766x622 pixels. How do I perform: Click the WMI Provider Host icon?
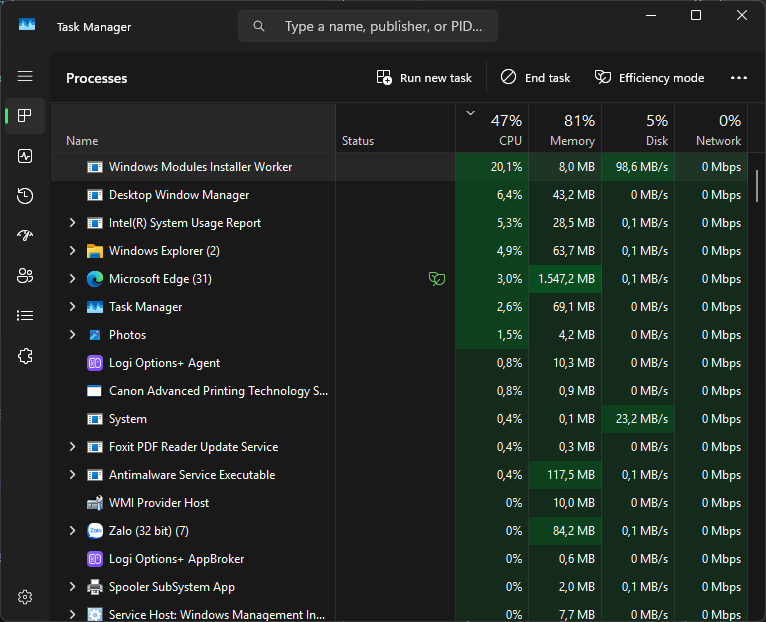(x=95, y=503)
